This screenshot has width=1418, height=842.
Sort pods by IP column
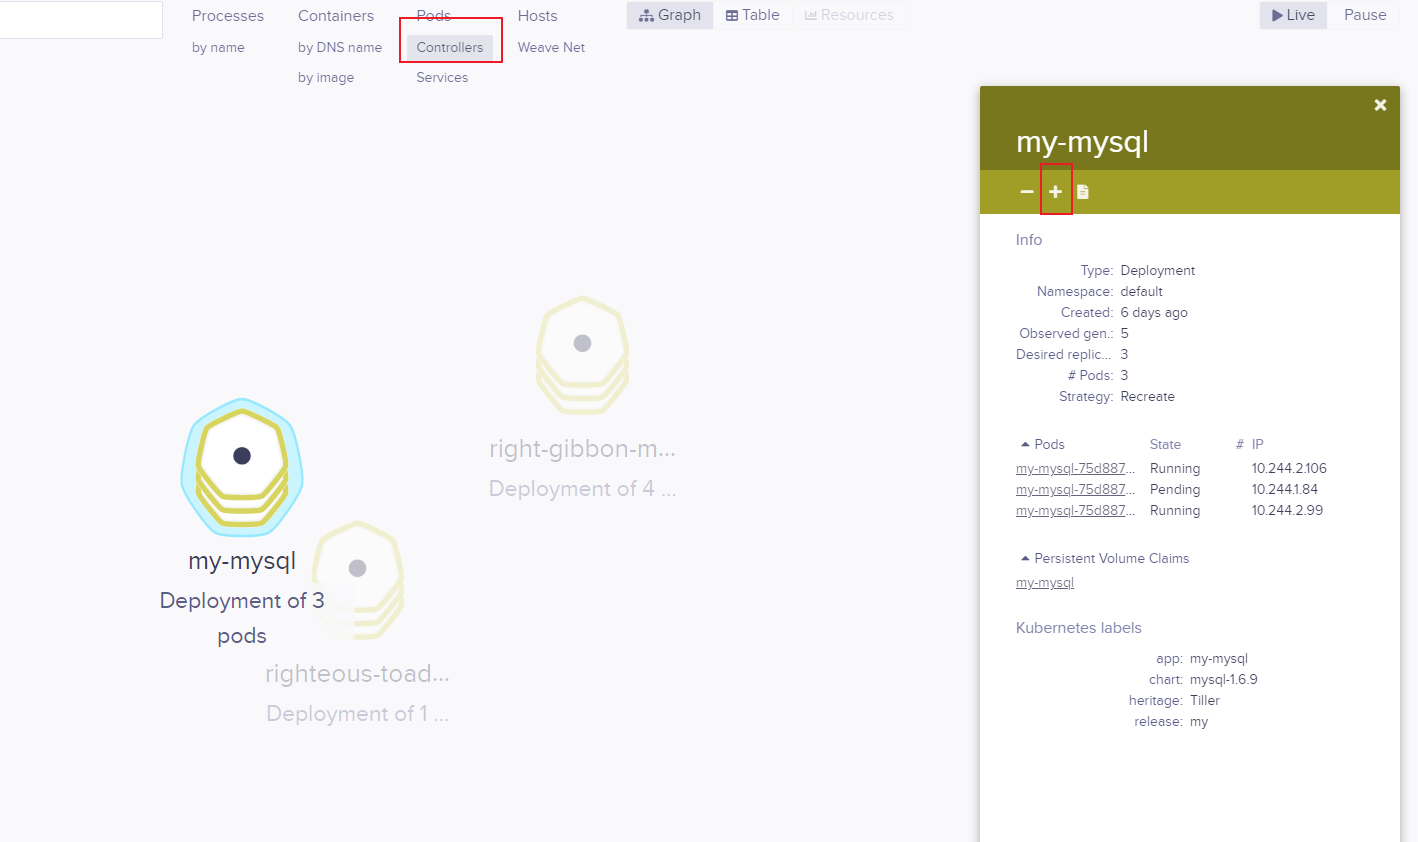[x=1258, y=444]
